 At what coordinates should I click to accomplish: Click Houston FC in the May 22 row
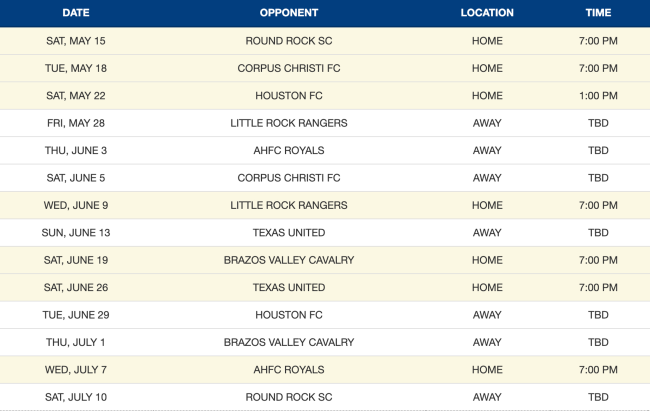pyautogui.click(x=289, y=96)
